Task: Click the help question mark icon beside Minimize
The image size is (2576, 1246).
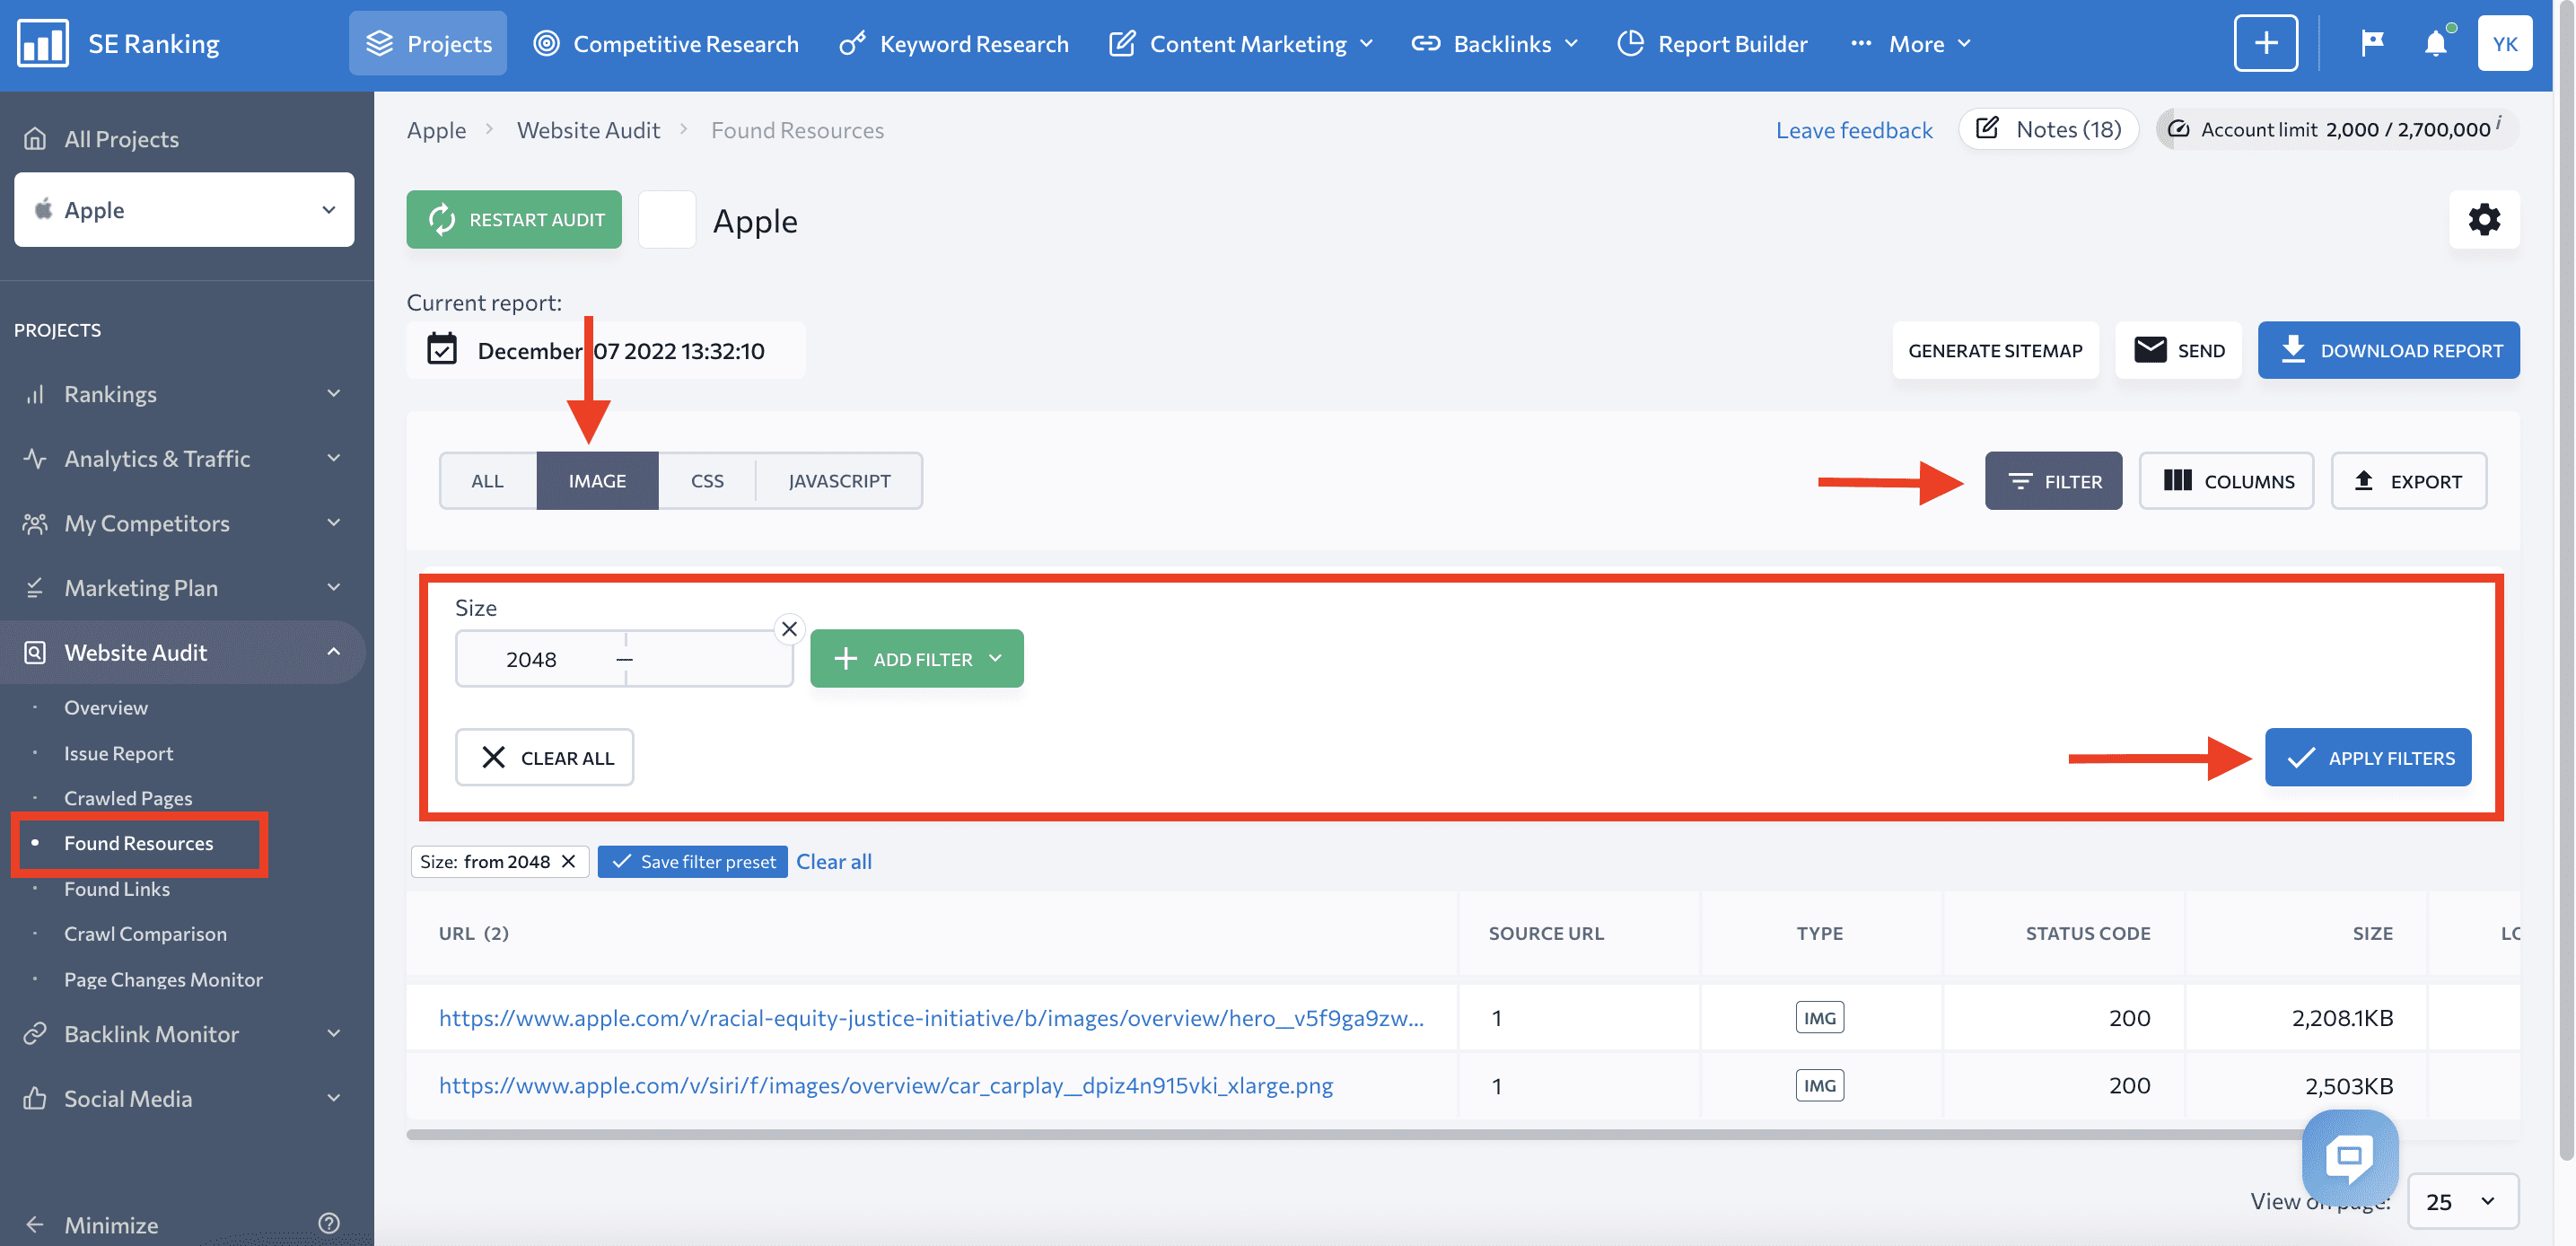Action: click(x=329, y=1223)
